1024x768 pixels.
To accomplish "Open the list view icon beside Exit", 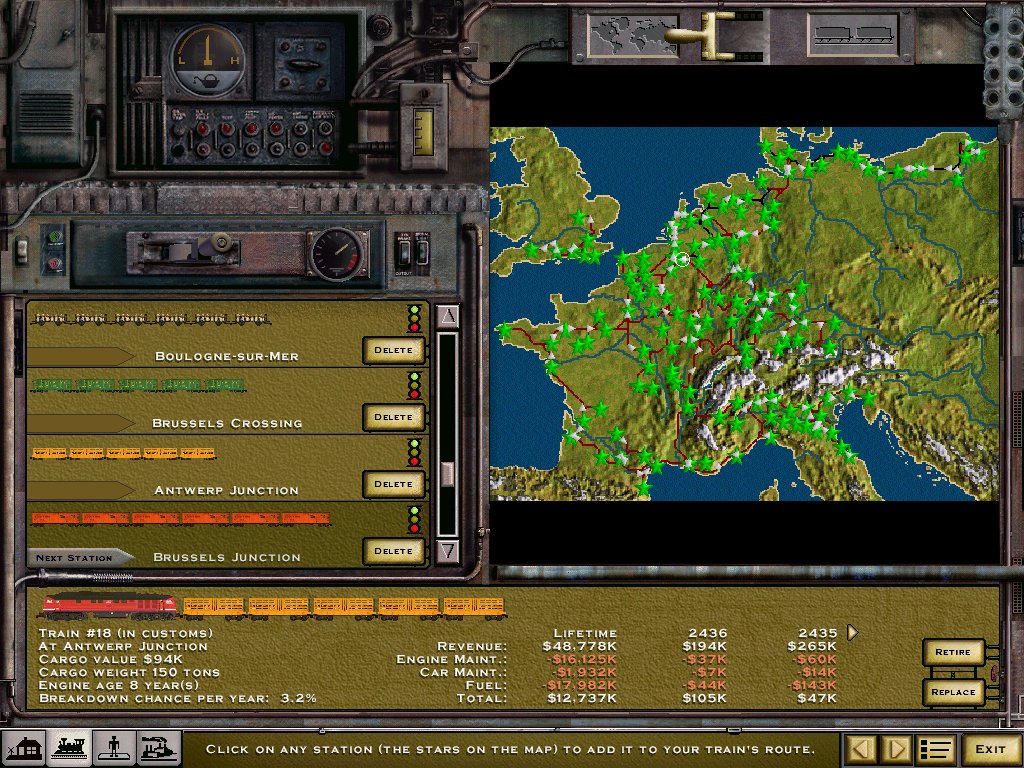I will point(934,749).
